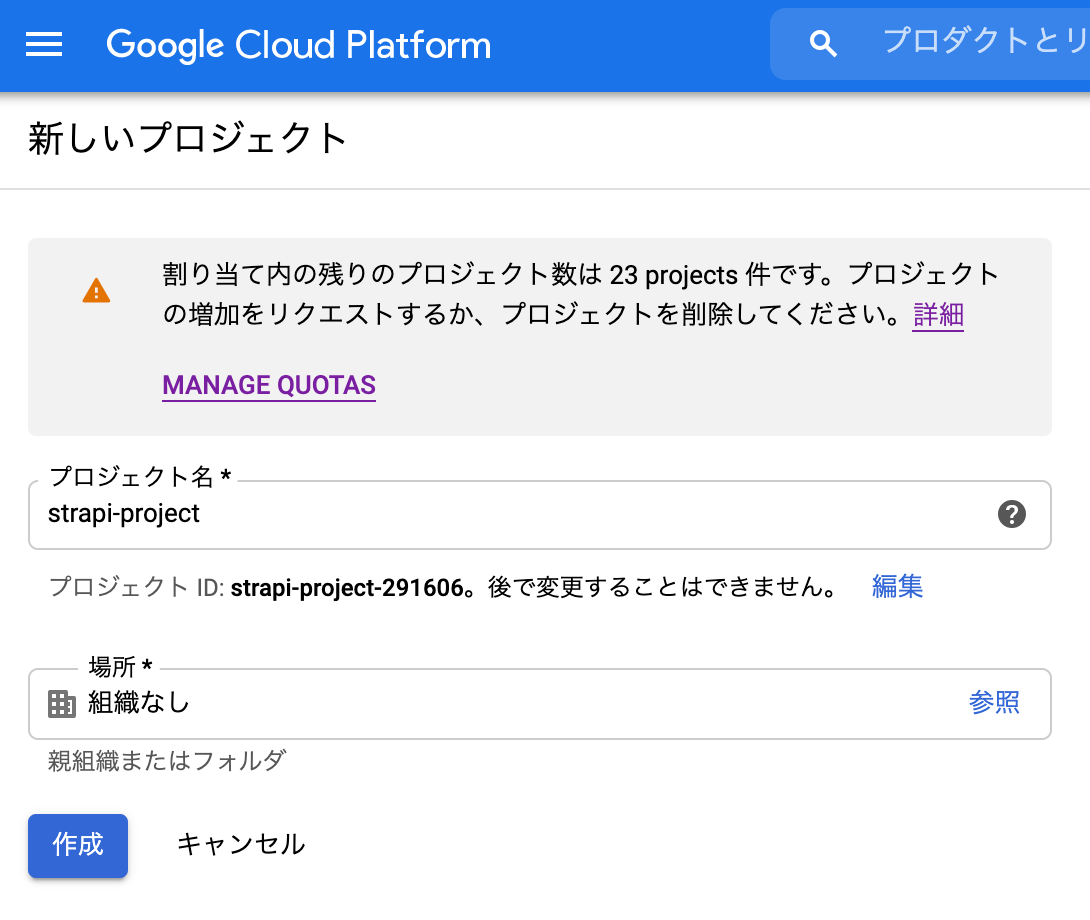
Task: Click the Google Cloud Platform logo
Action: click(298, 45)
